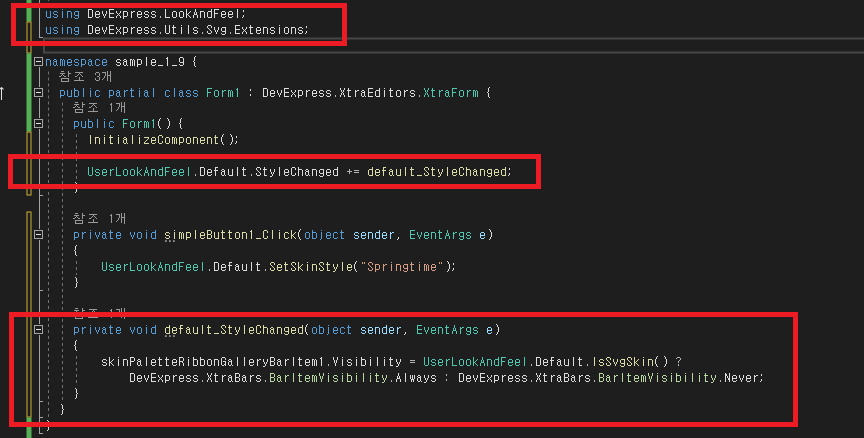Click the namespace name 'sample_1_9'
The height and width of the screenshot is (438, 864).
tap(150, 62)
